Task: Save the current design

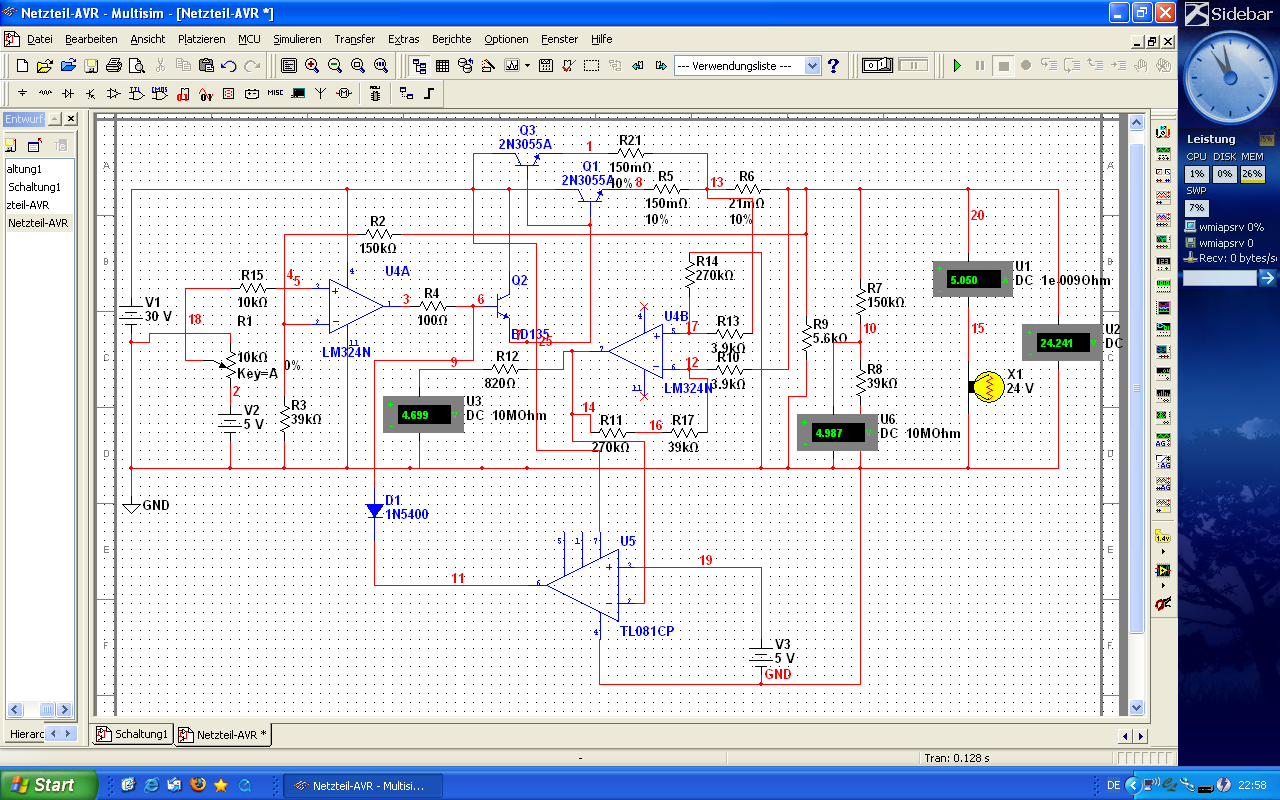Action: tap(90, 65)
